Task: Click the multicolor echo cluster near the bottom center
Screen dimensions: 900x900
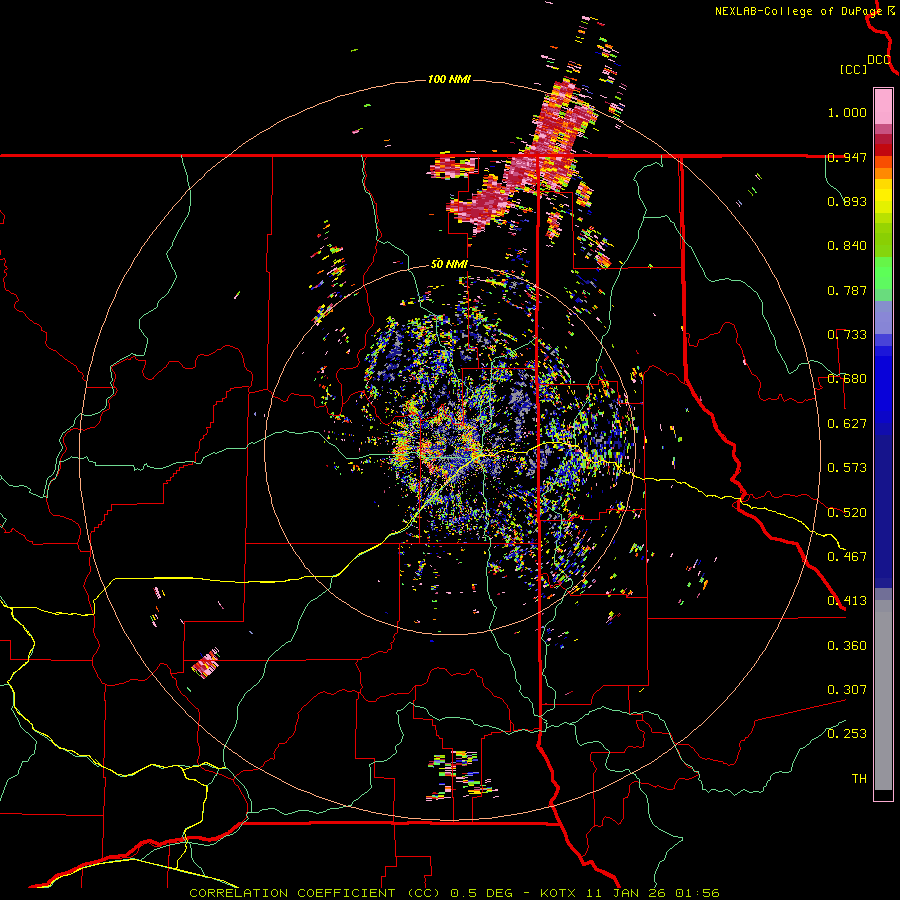Action: [462, 775]
